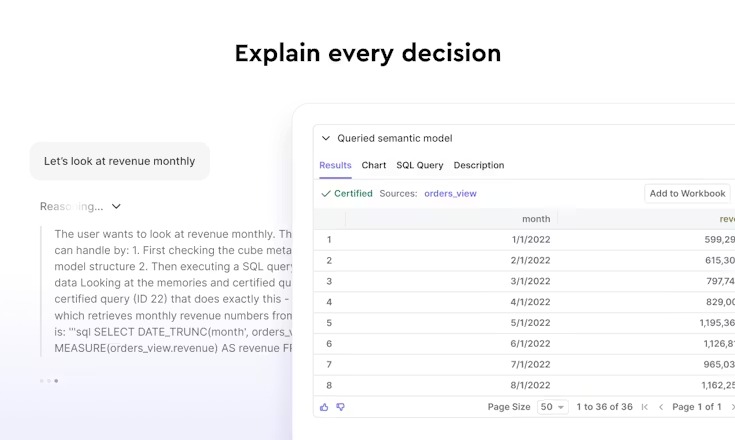Switch to the Results tab
The image size is (735, 440).
pyautogui.click(x=335, y=165)
